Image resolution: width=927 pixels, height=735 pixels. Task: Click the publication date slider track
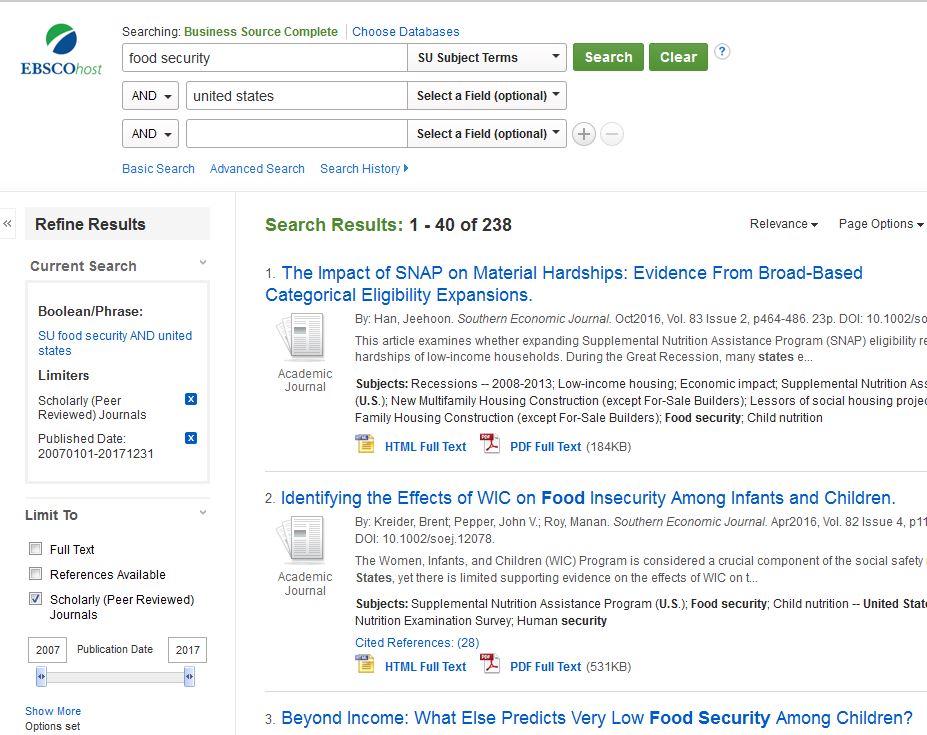click(x=115, y=676)
